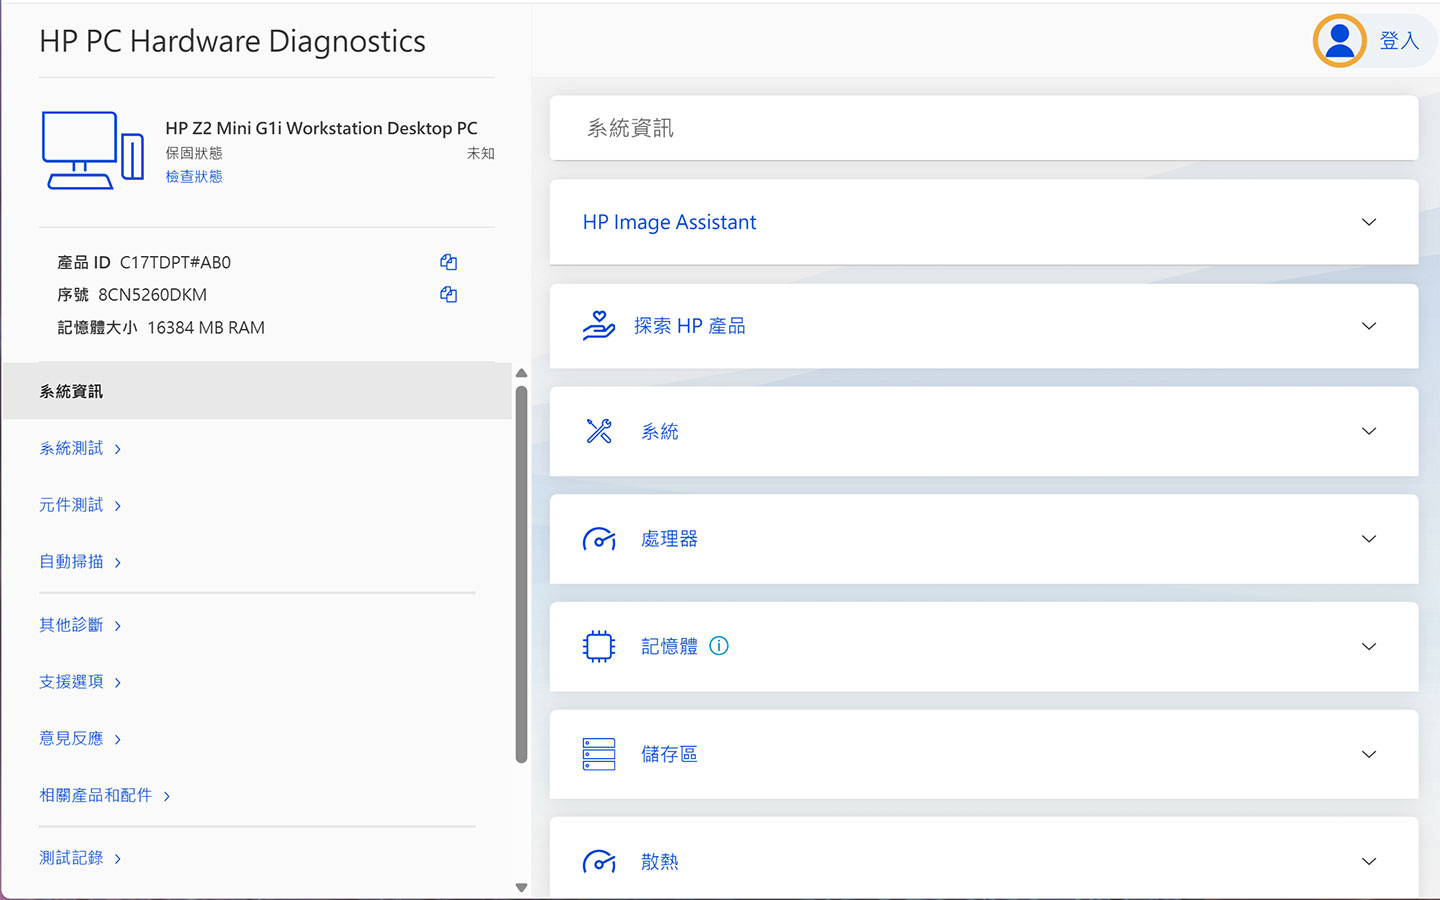Expand the 記憶體 section chevron

click(x=1368, y=646)
